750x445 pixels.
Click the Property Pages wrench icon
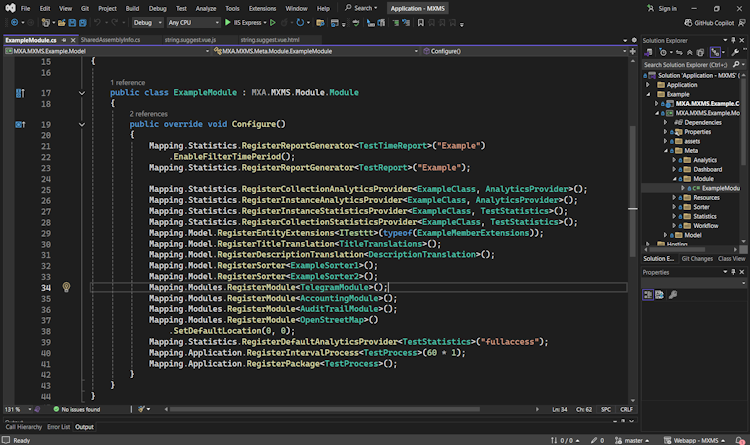673,295
